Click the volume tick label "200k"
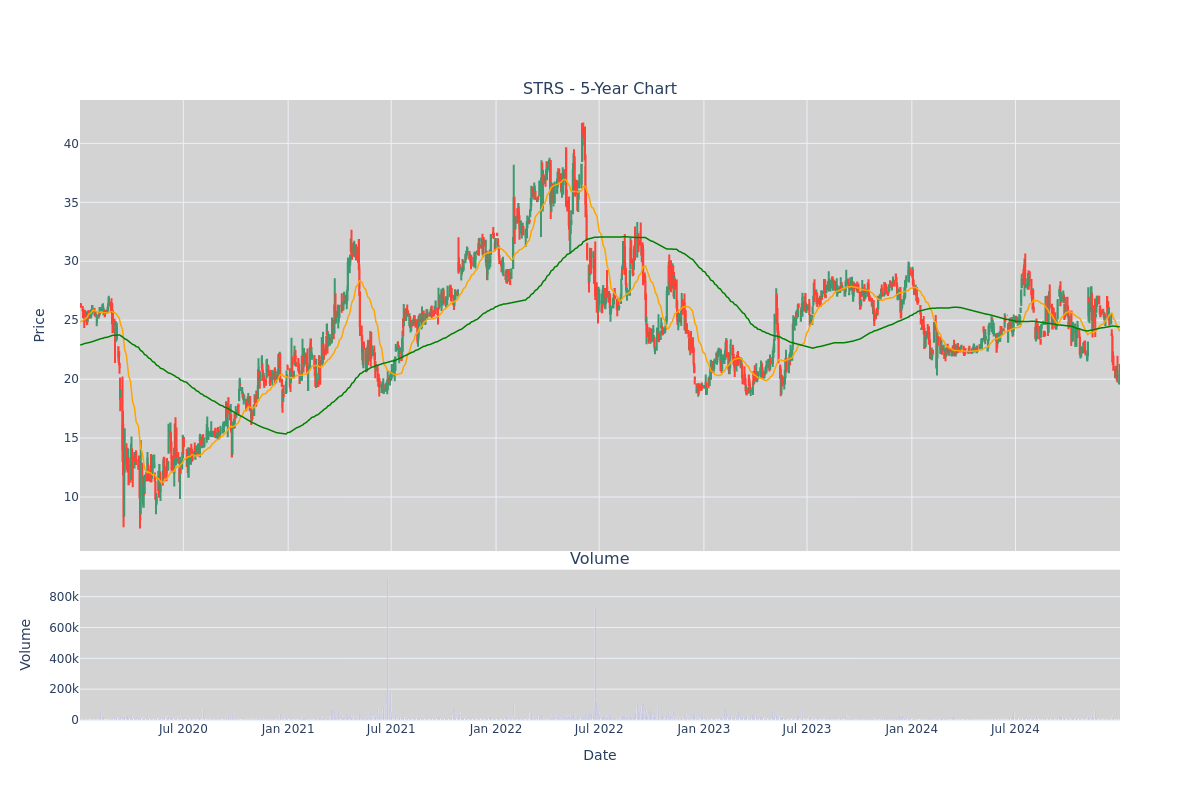The image size is (1200, 800). click(x=63, y=689)
